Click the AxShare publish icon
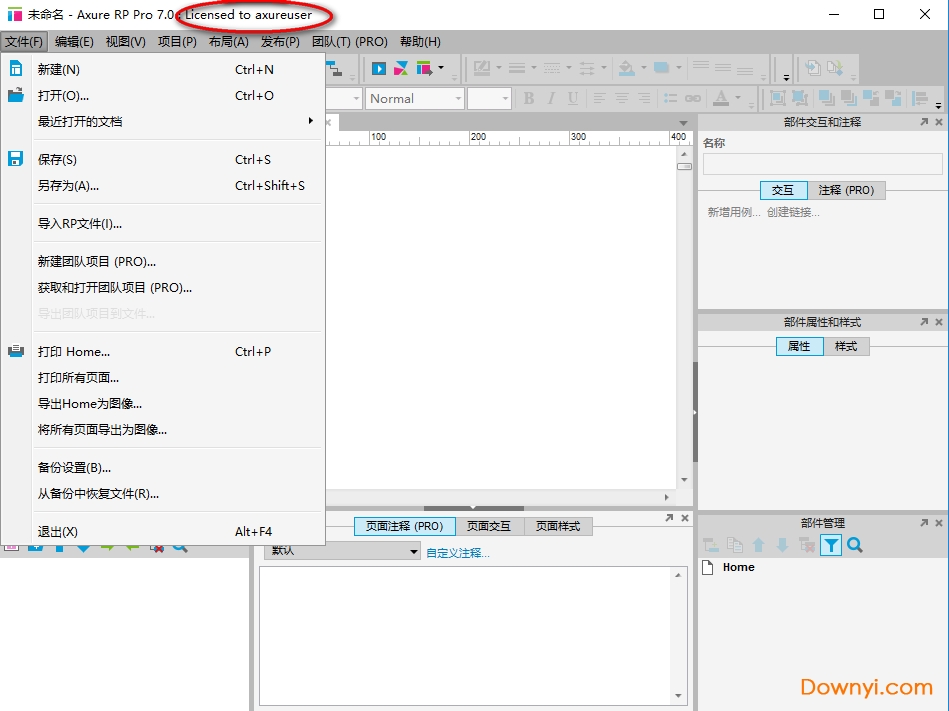This screenshot has height=711, width=949. coord(401,68)
